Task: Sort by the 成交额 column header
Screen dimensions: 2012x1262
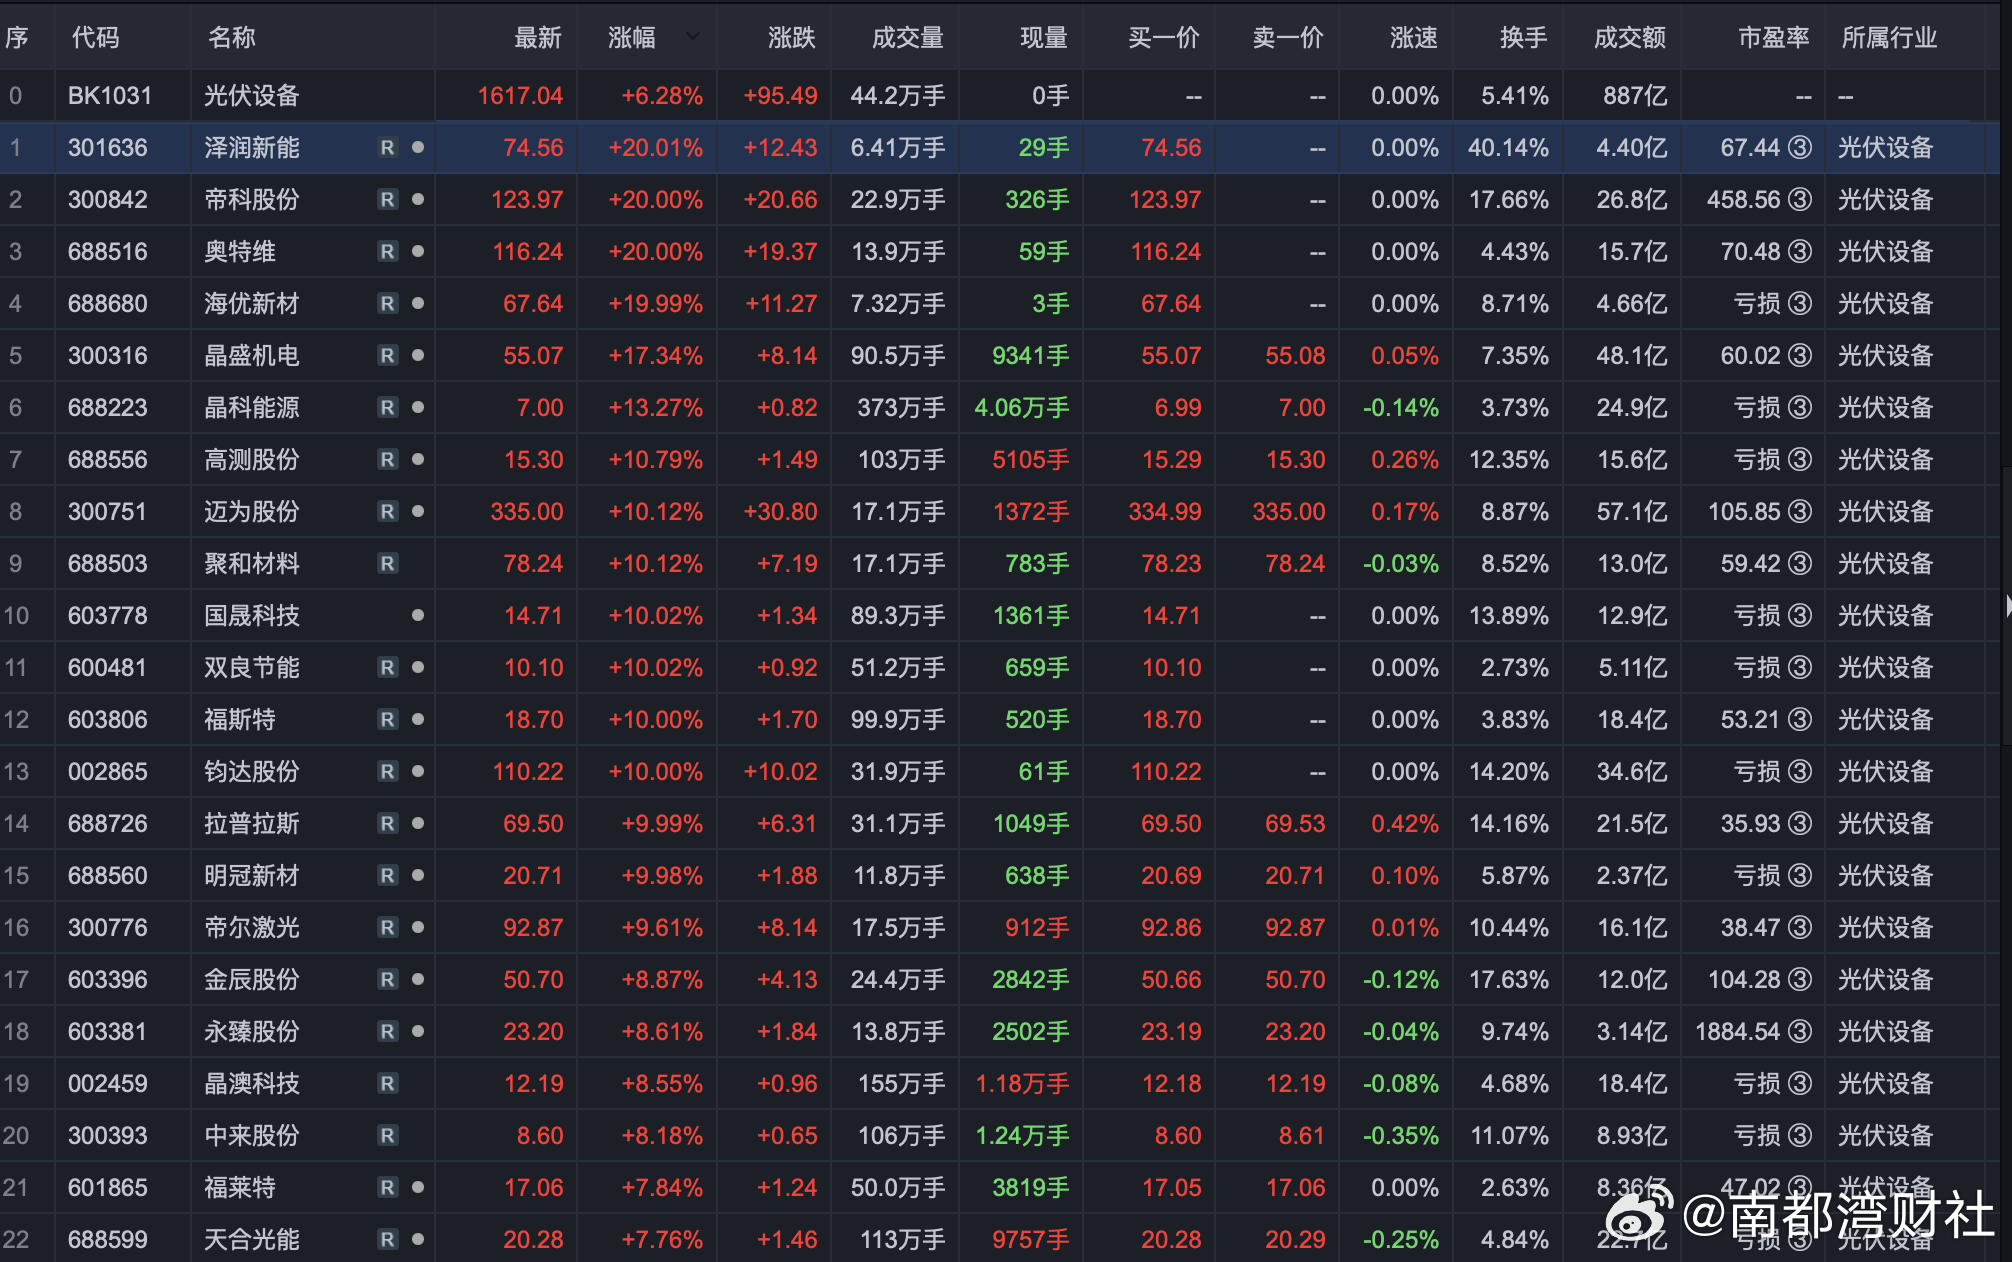Action: pyautogui.click(x=1629, y=38)
